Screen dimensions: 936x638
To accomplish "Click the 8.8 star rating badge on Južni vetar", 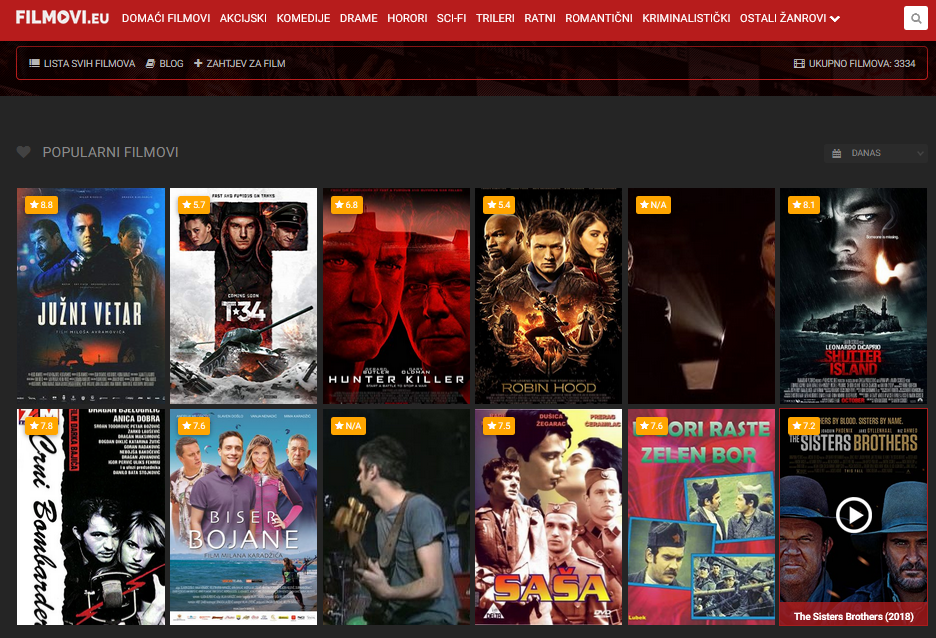I will pos(41,205).
